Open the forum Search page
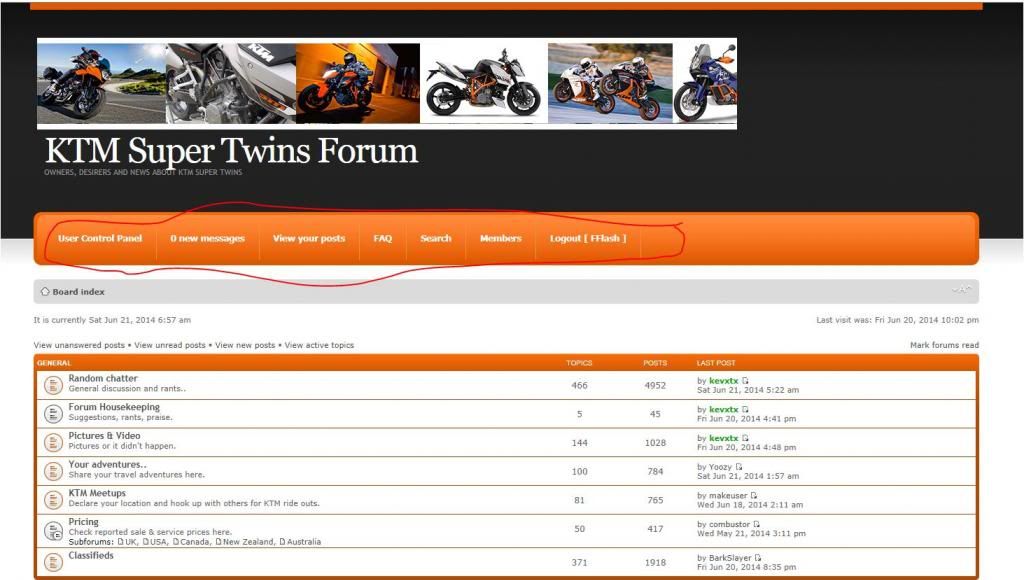The height and width of the screenshot is (580, 1024). (x=436, y=238)
